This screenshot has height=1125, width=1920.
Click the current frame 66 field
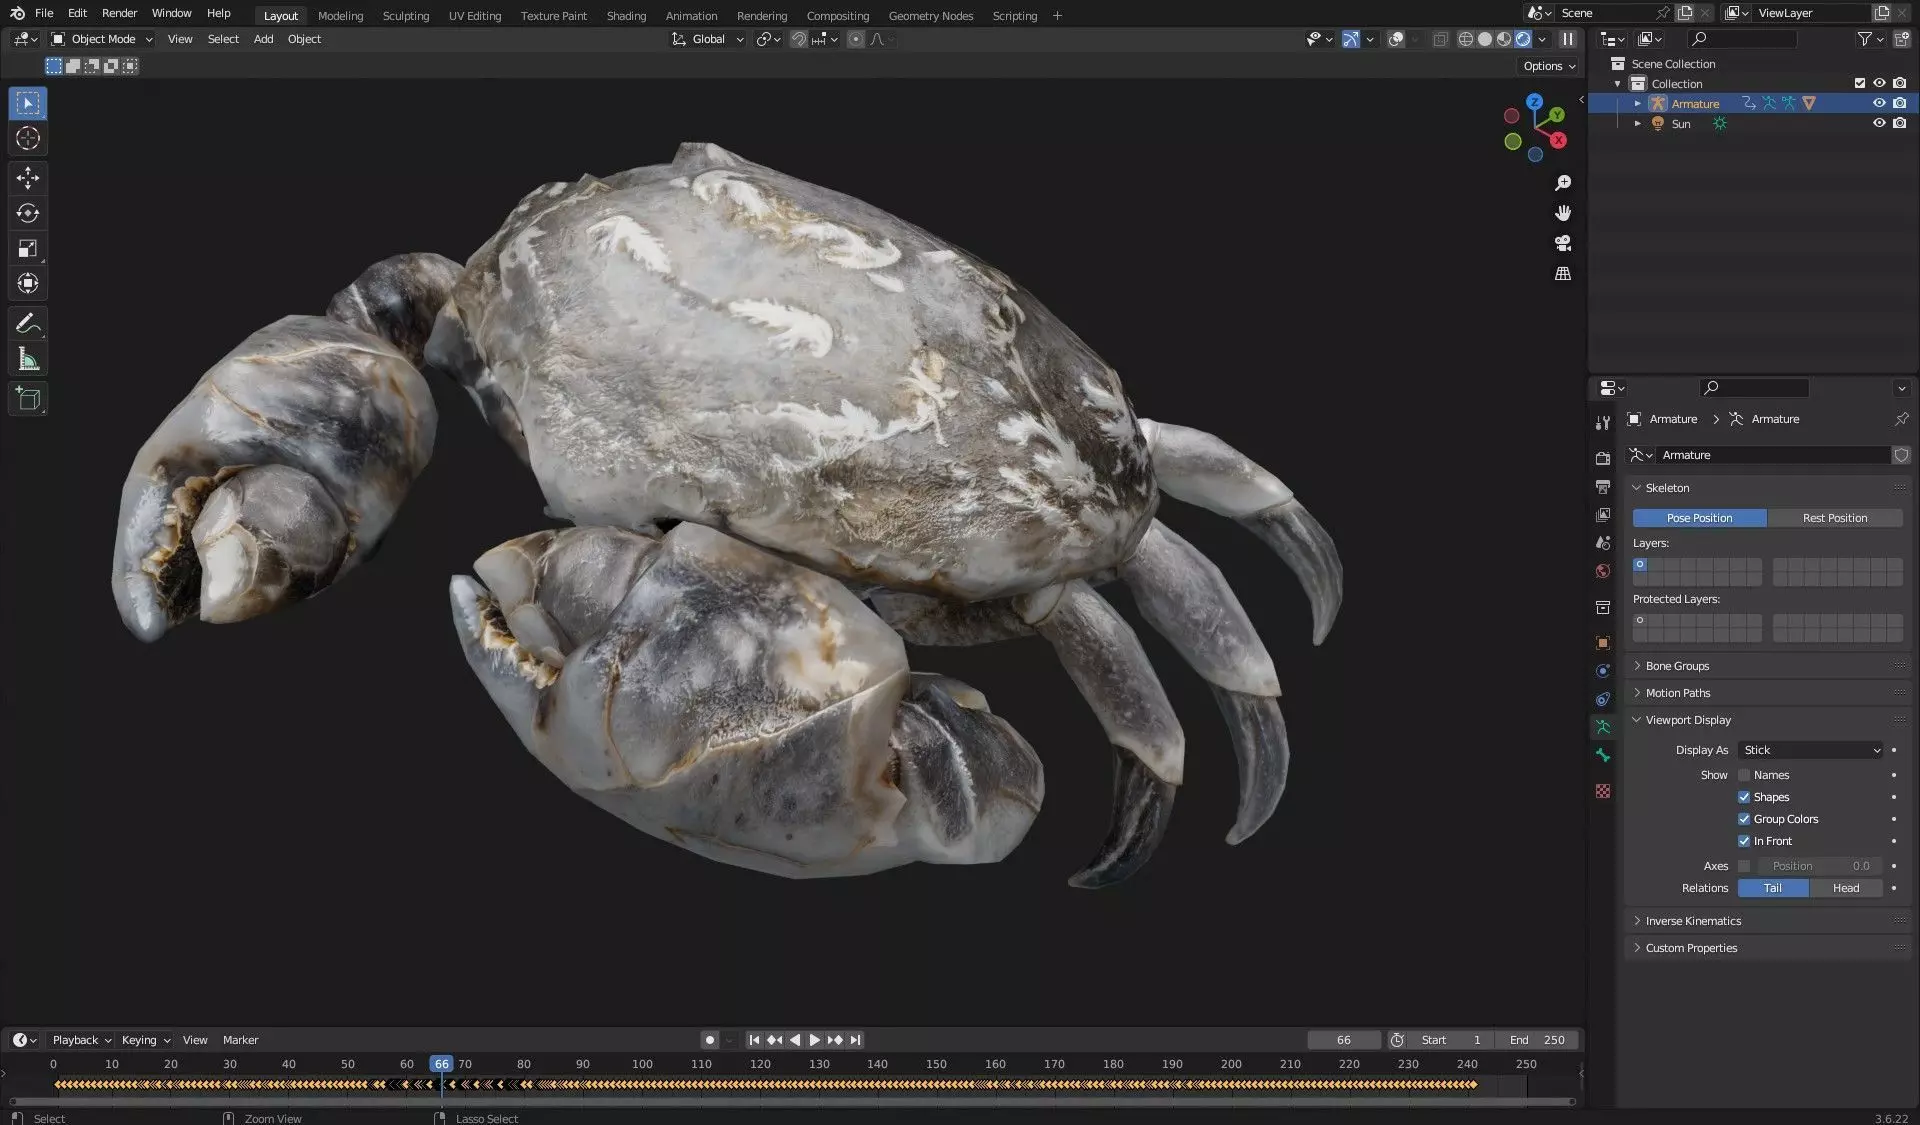click(x=1343, y=1040)
